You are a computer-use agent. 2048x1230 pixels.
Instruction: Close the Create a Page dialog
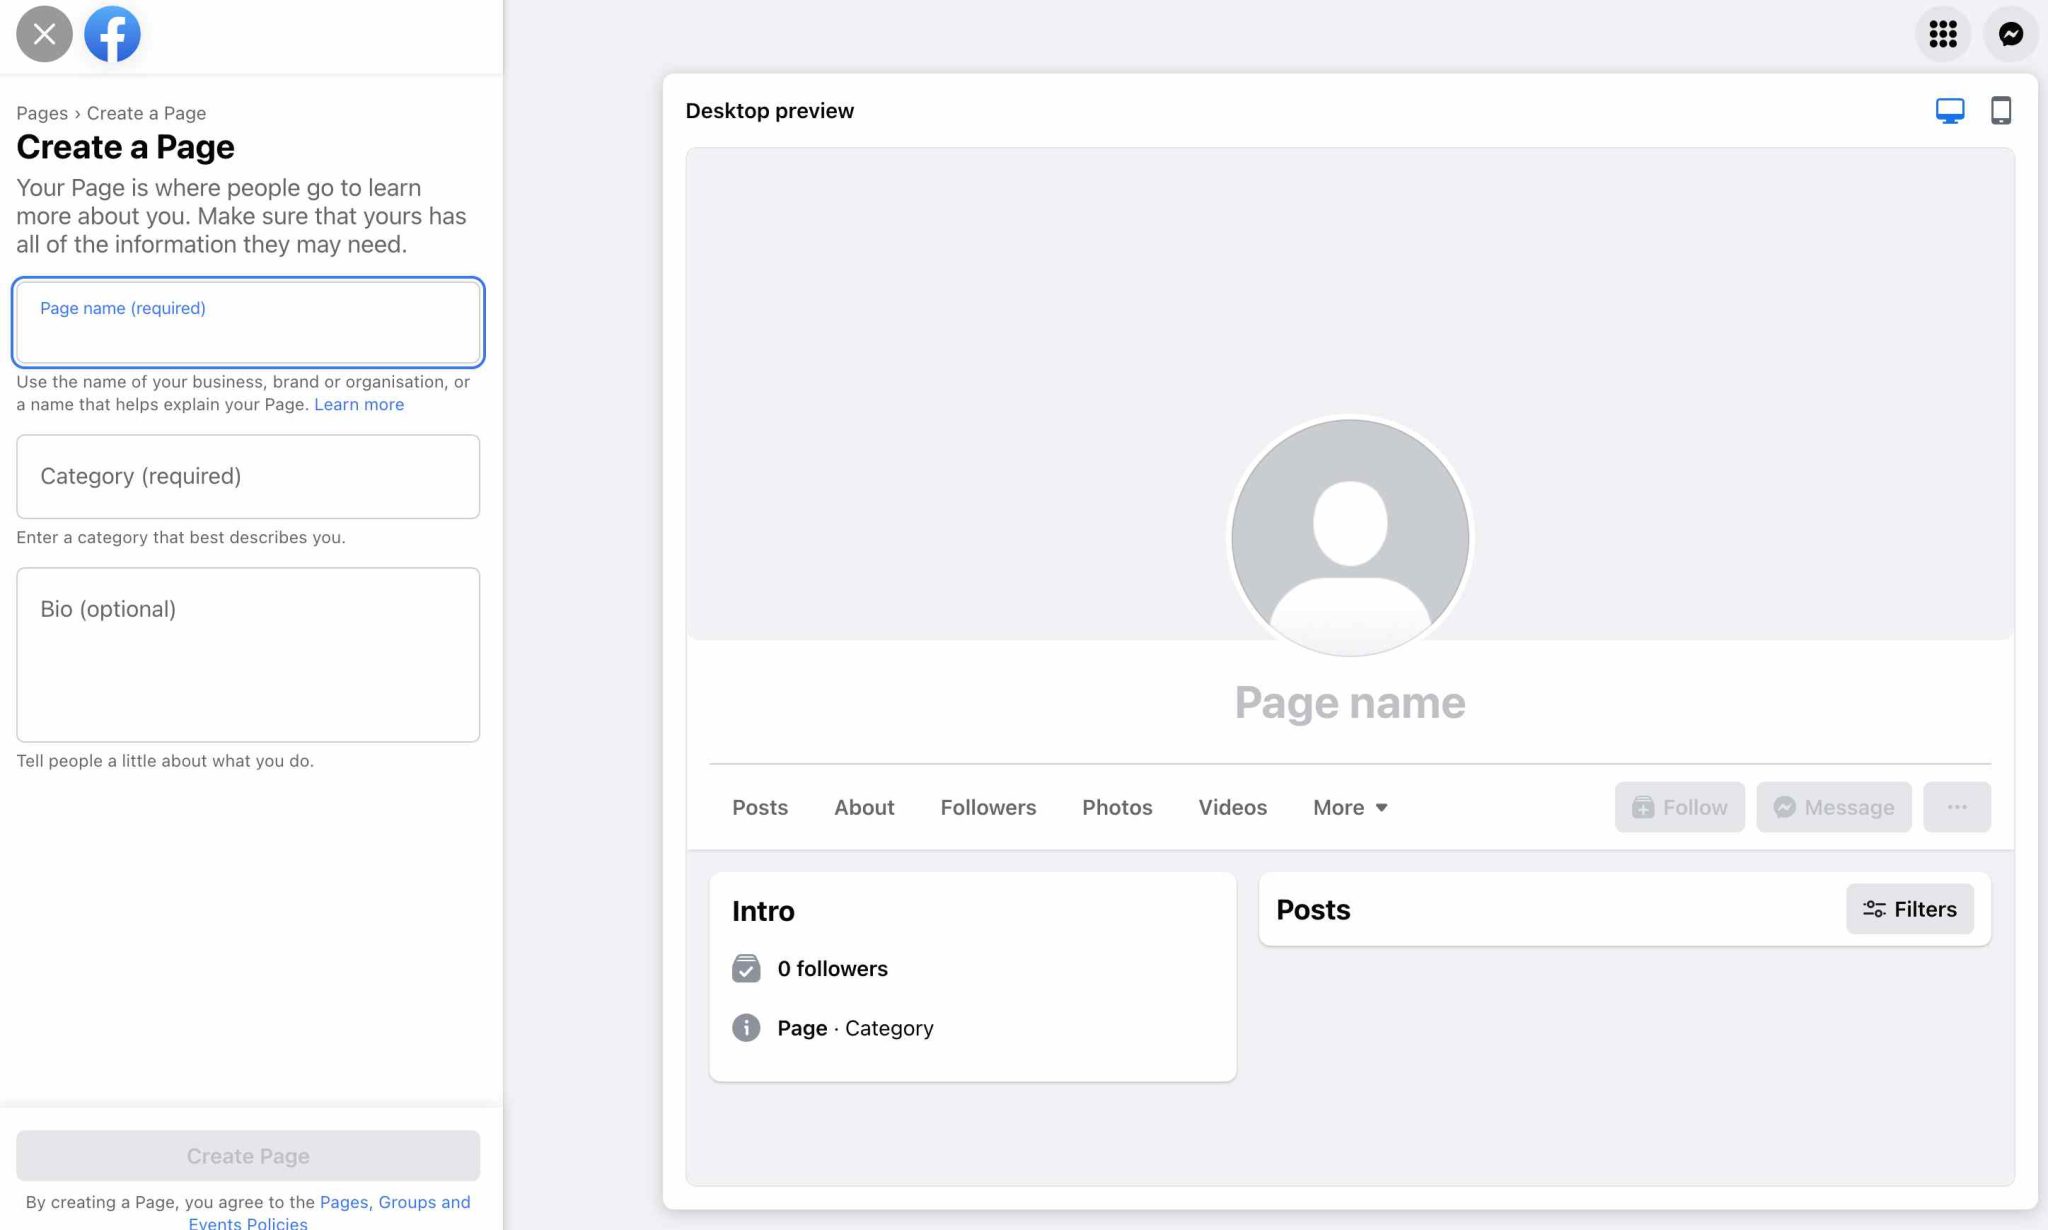click(44, 34)
